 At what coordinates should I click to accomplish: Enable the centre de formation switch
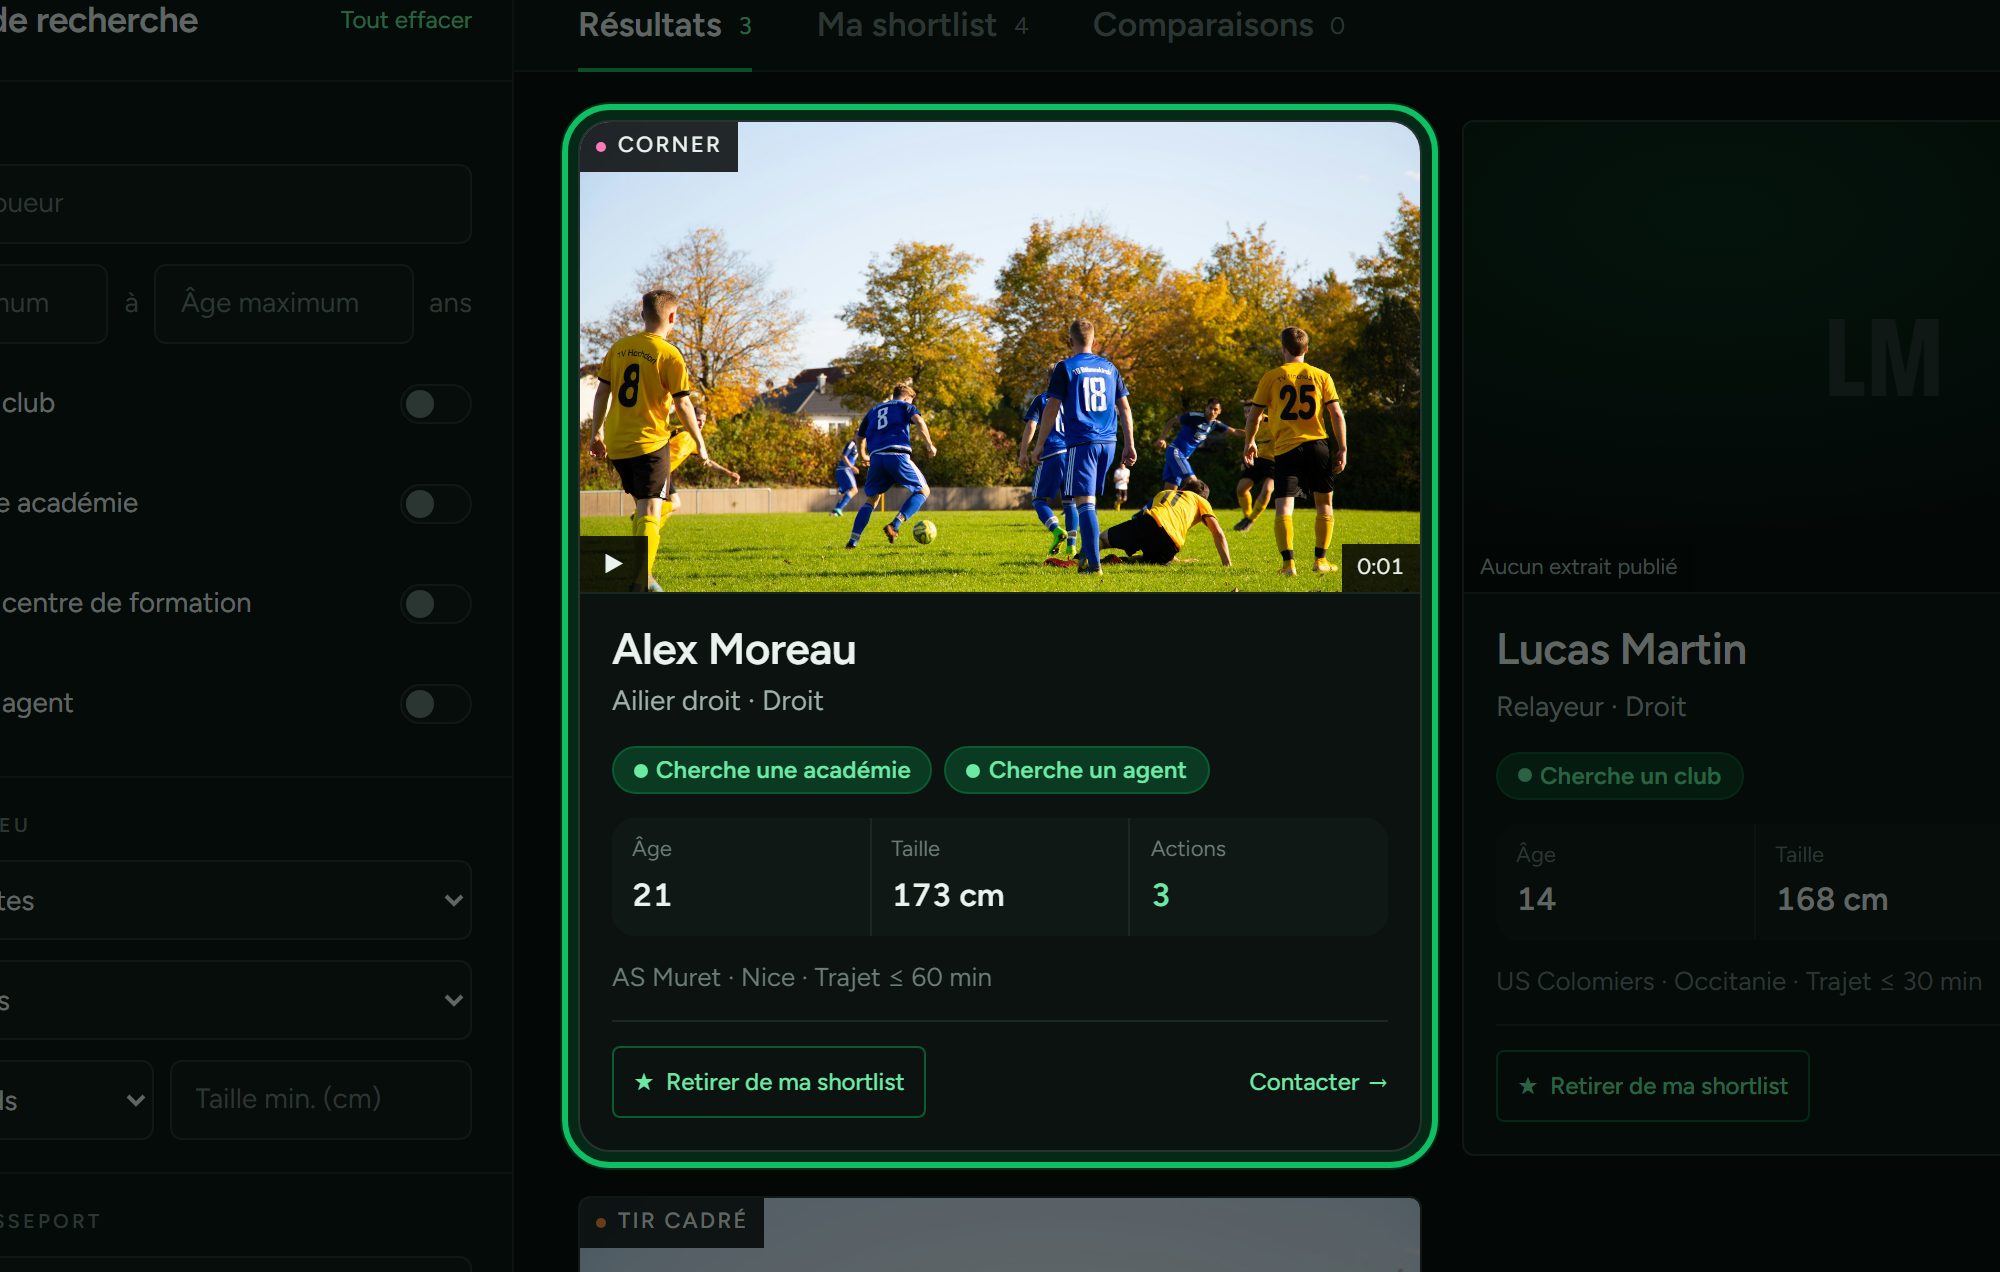click(435, 604)
